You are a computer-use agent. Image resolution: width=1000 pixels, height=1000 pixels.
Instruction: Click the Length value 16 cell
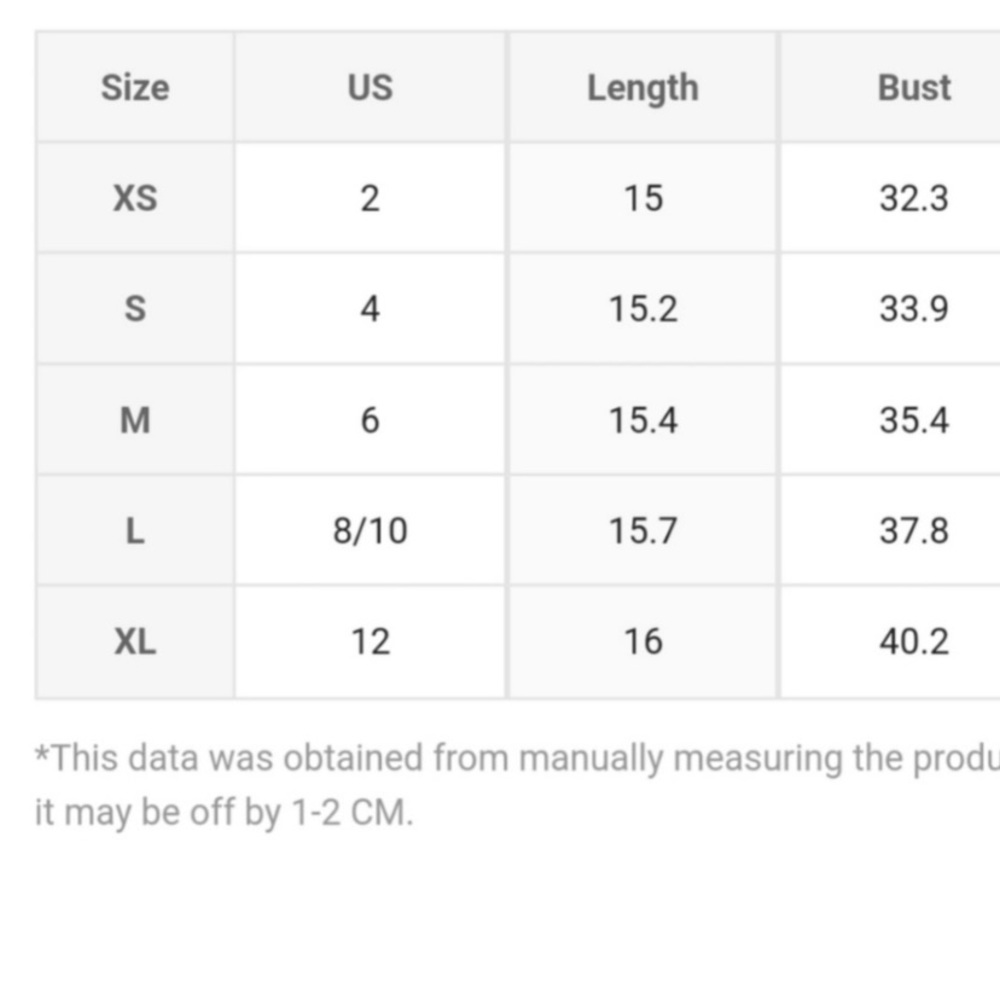pyautogui.click(x=643, y=642)
